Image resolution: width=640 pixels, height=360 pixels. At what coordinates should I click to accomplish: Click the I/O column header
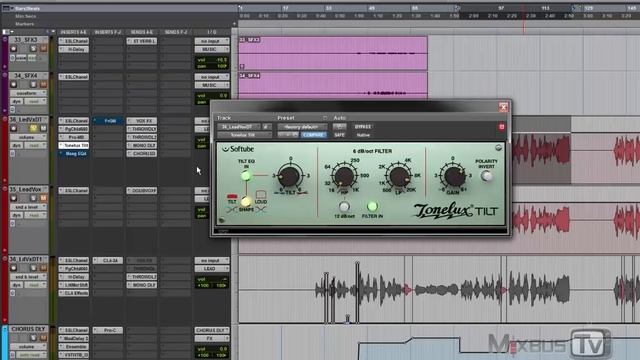click(212, 32)
